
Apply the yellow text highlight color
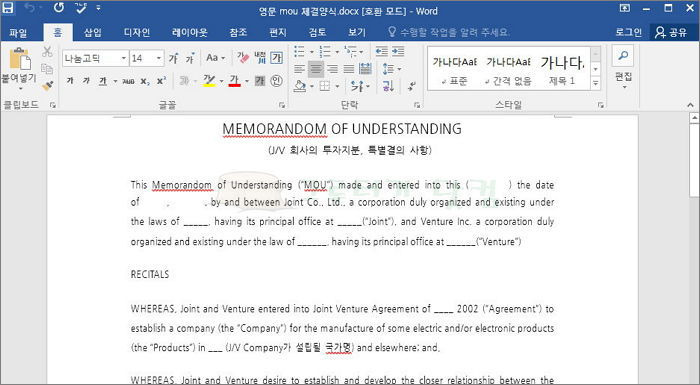(x=209, y=80)
